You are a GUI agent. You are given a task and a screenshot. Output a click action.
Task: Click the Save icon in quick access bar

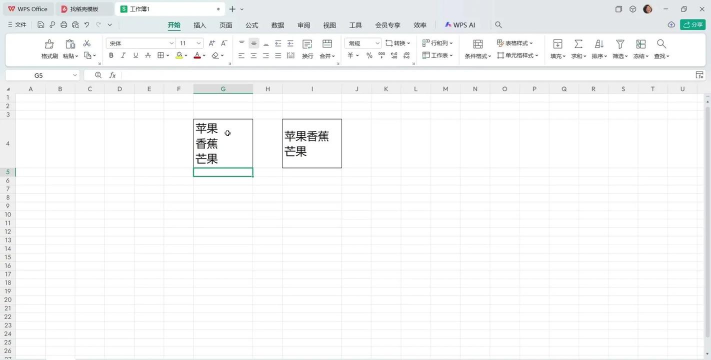click(41, 25)
